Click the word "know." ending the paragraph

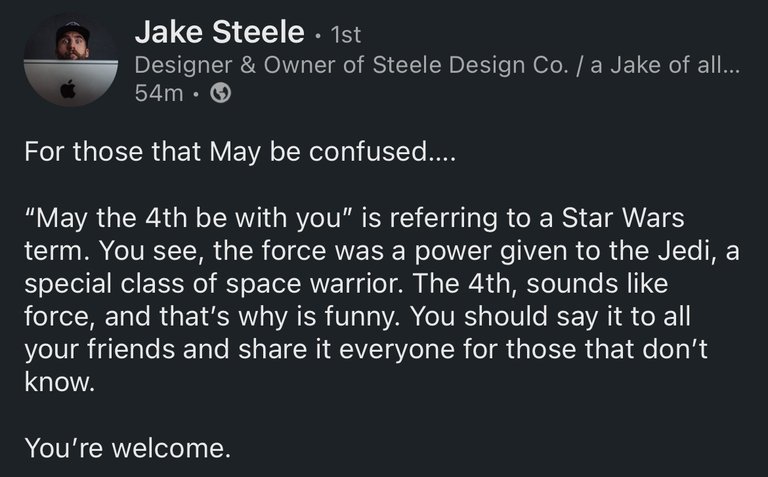pos(59,382)
